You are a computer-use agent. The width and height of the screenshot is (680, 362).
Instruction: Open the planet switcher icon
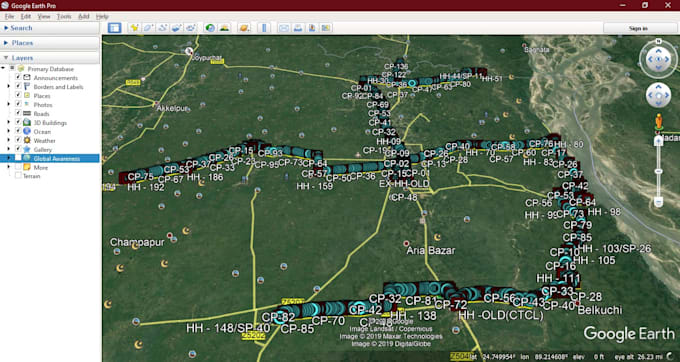click(244, 28)
